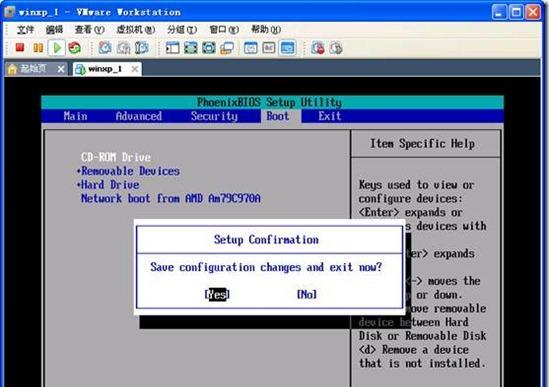Reset the virtual machine using the toolbar
This screenshot has width=549, height=387.
pyautogui.click(x=75, y=47)
